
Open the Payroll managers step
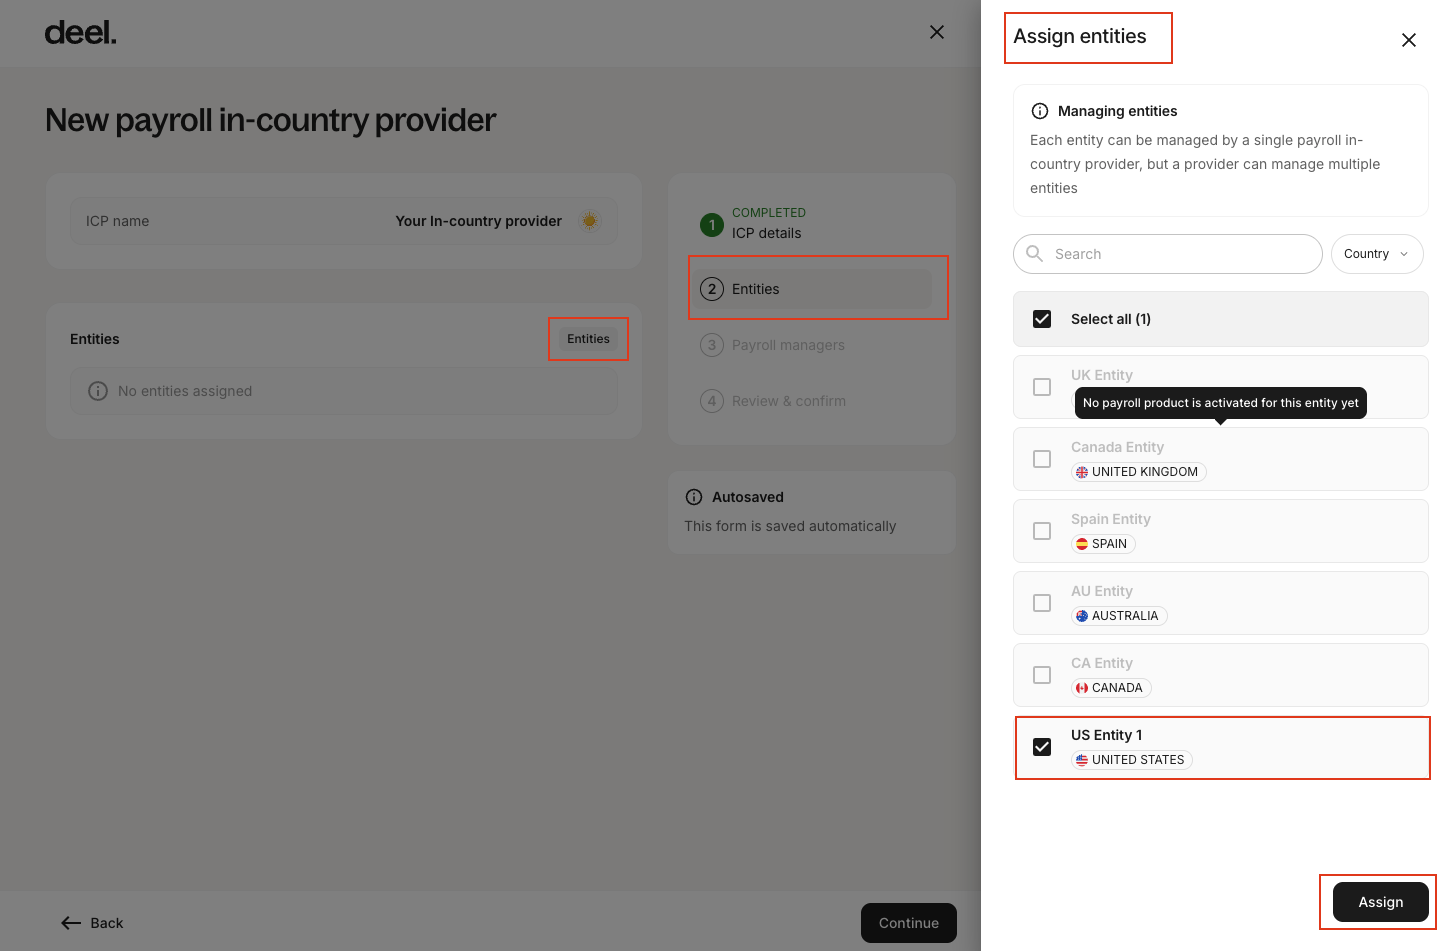787,345
